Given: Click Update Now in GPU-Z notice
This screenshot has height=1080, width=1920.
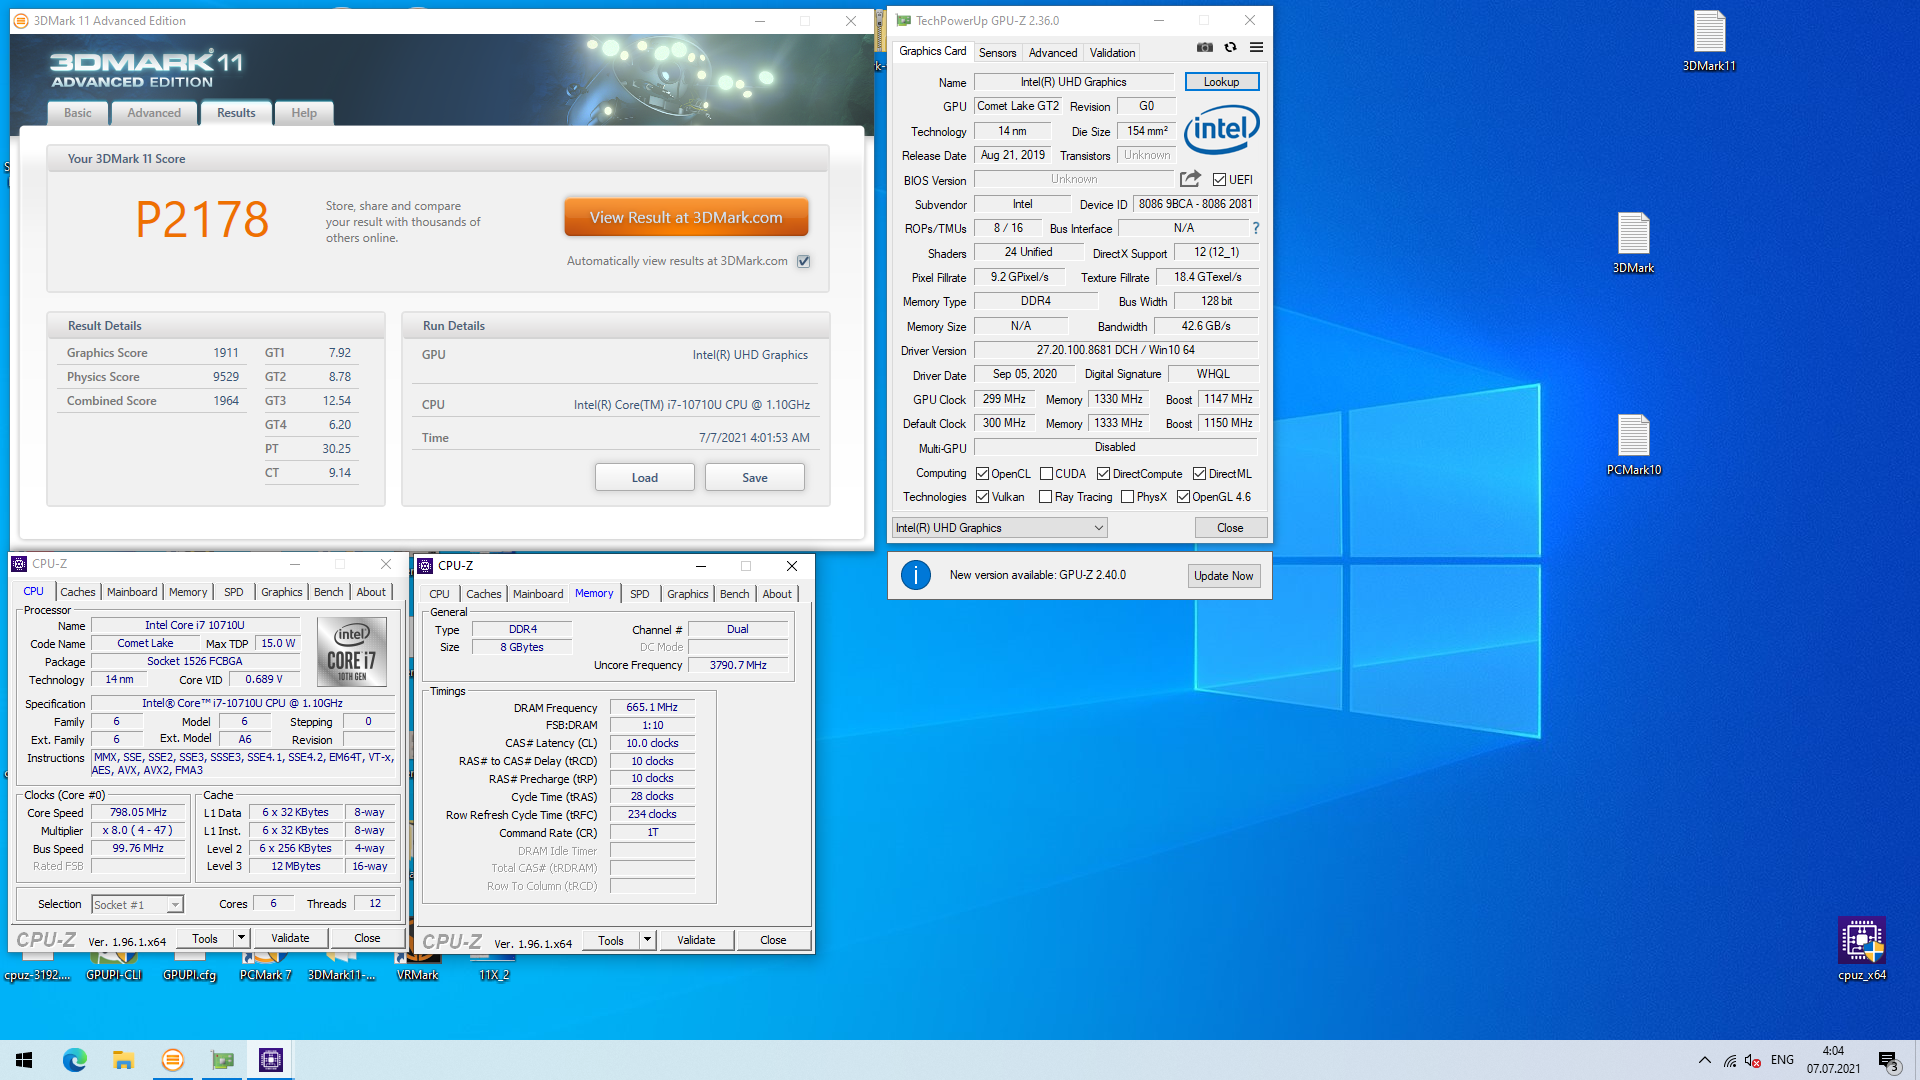Looking at the screenshot, I should coord(1223,576).
